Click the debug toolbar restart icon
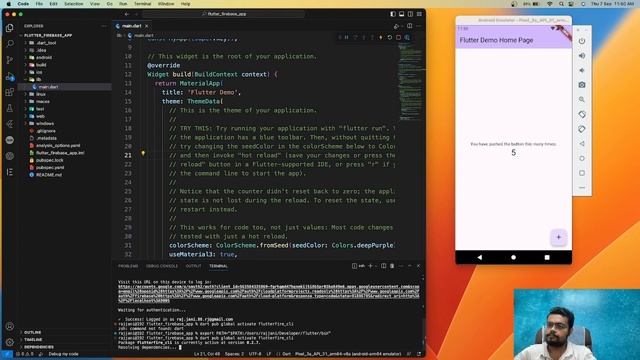Image resolution: width=640 pixels, height=360 pixels. point(390,37)
